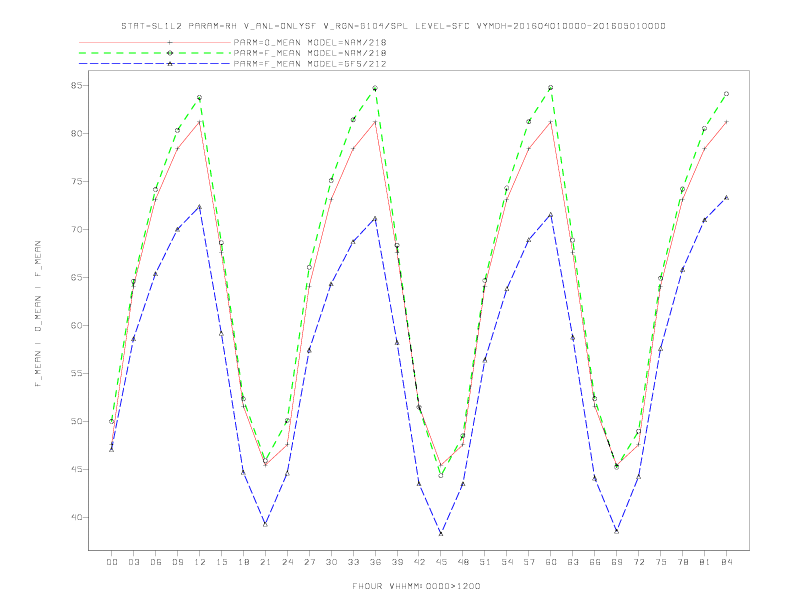Viewport: 792px width, 612px height.
Task: Click y-axis tick label 55
Action: click(77, 373)
